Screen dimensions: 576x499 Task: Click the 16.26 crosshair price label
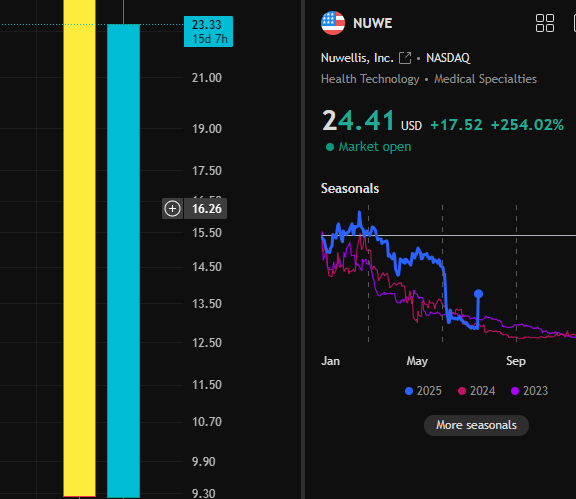pos(205,209)
